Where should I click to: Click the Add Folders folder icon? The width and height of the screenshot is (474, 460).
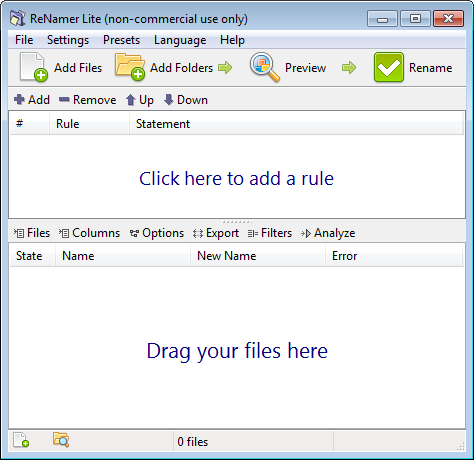click(x=130, y=67)
